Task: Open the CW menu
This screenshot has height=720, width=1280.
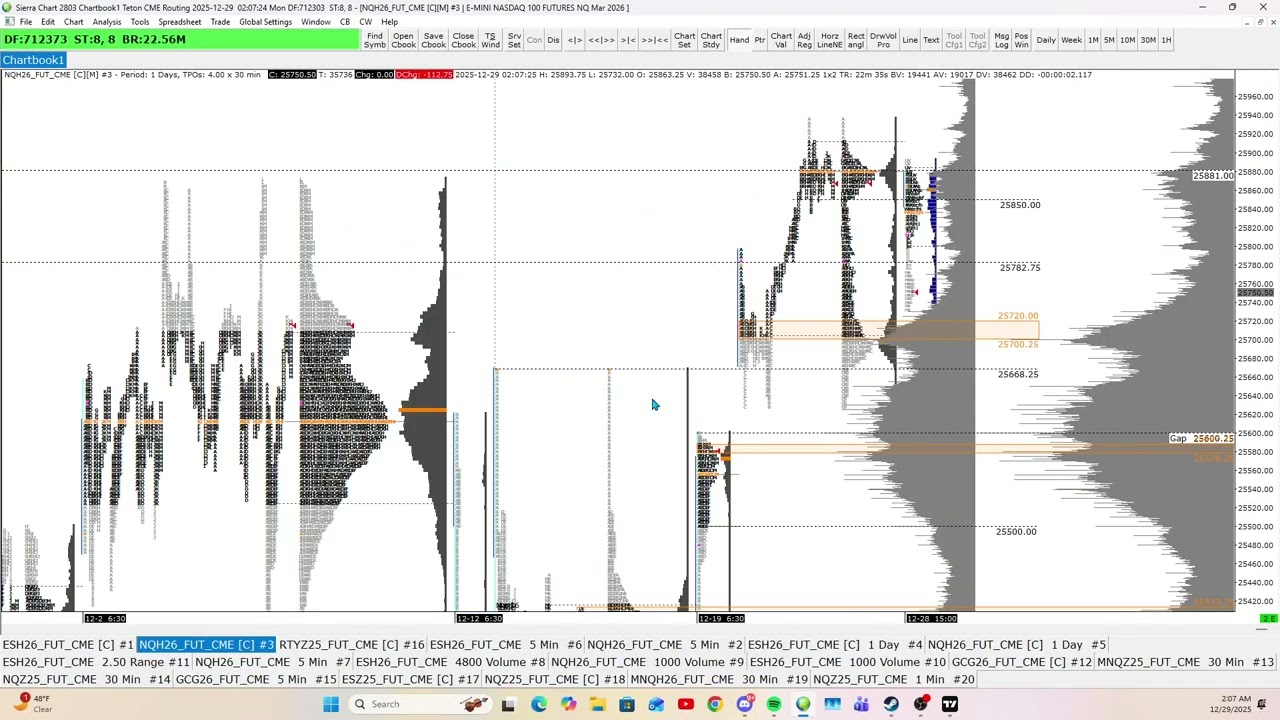Action: point(366,22)
